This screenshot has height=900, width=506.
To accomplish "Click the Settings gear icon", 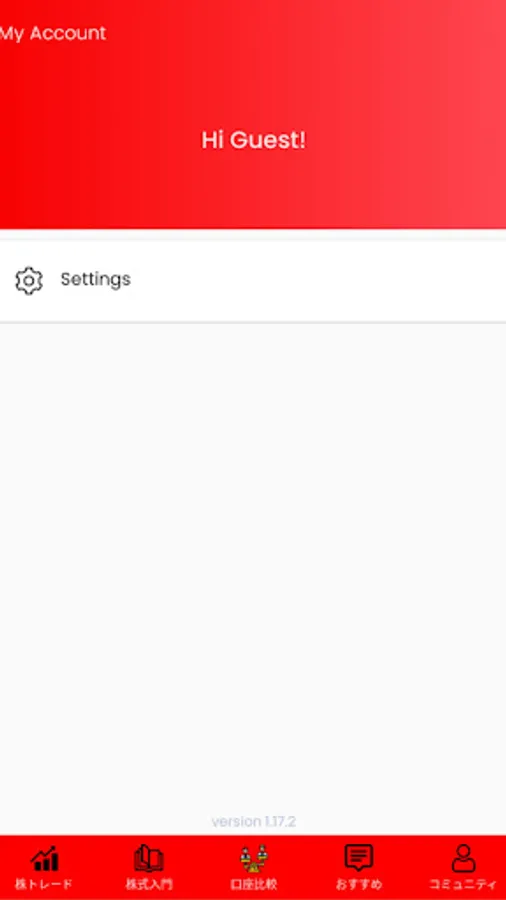I will (x=29, y=281).
